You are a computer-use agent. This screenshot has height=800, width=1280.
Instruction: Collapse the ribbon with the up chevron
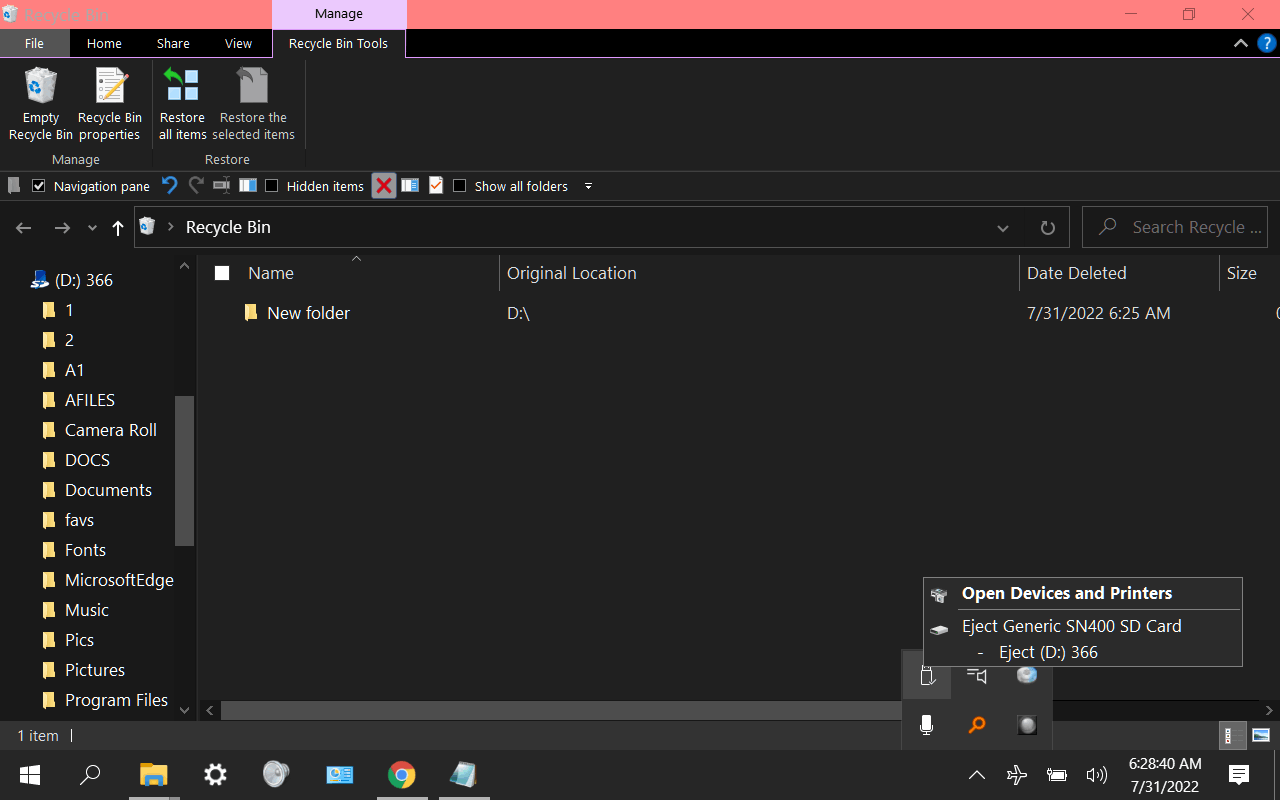[1240, 43]
